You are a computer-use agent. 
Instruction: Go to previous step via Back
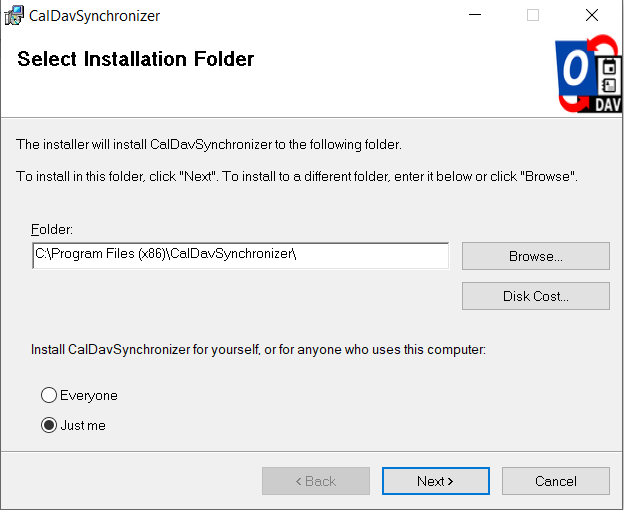(316, 481)
